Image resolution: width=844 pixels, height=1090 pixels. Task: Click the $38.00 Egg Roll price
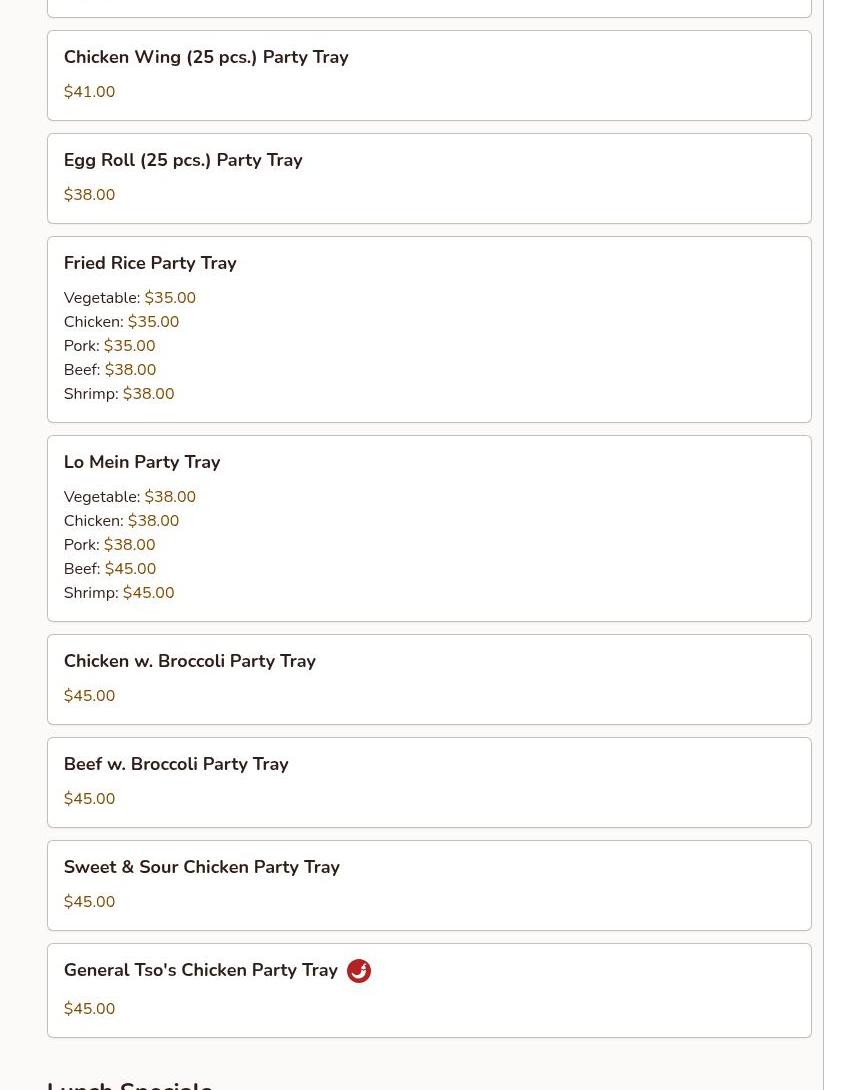[x=89, y=195]
